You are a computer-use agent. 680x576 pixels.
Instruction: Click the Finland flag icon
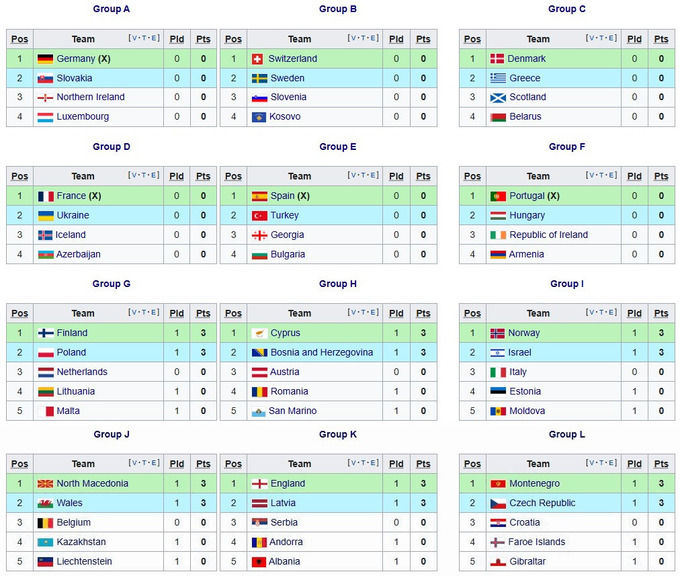(x=45, y=333)
